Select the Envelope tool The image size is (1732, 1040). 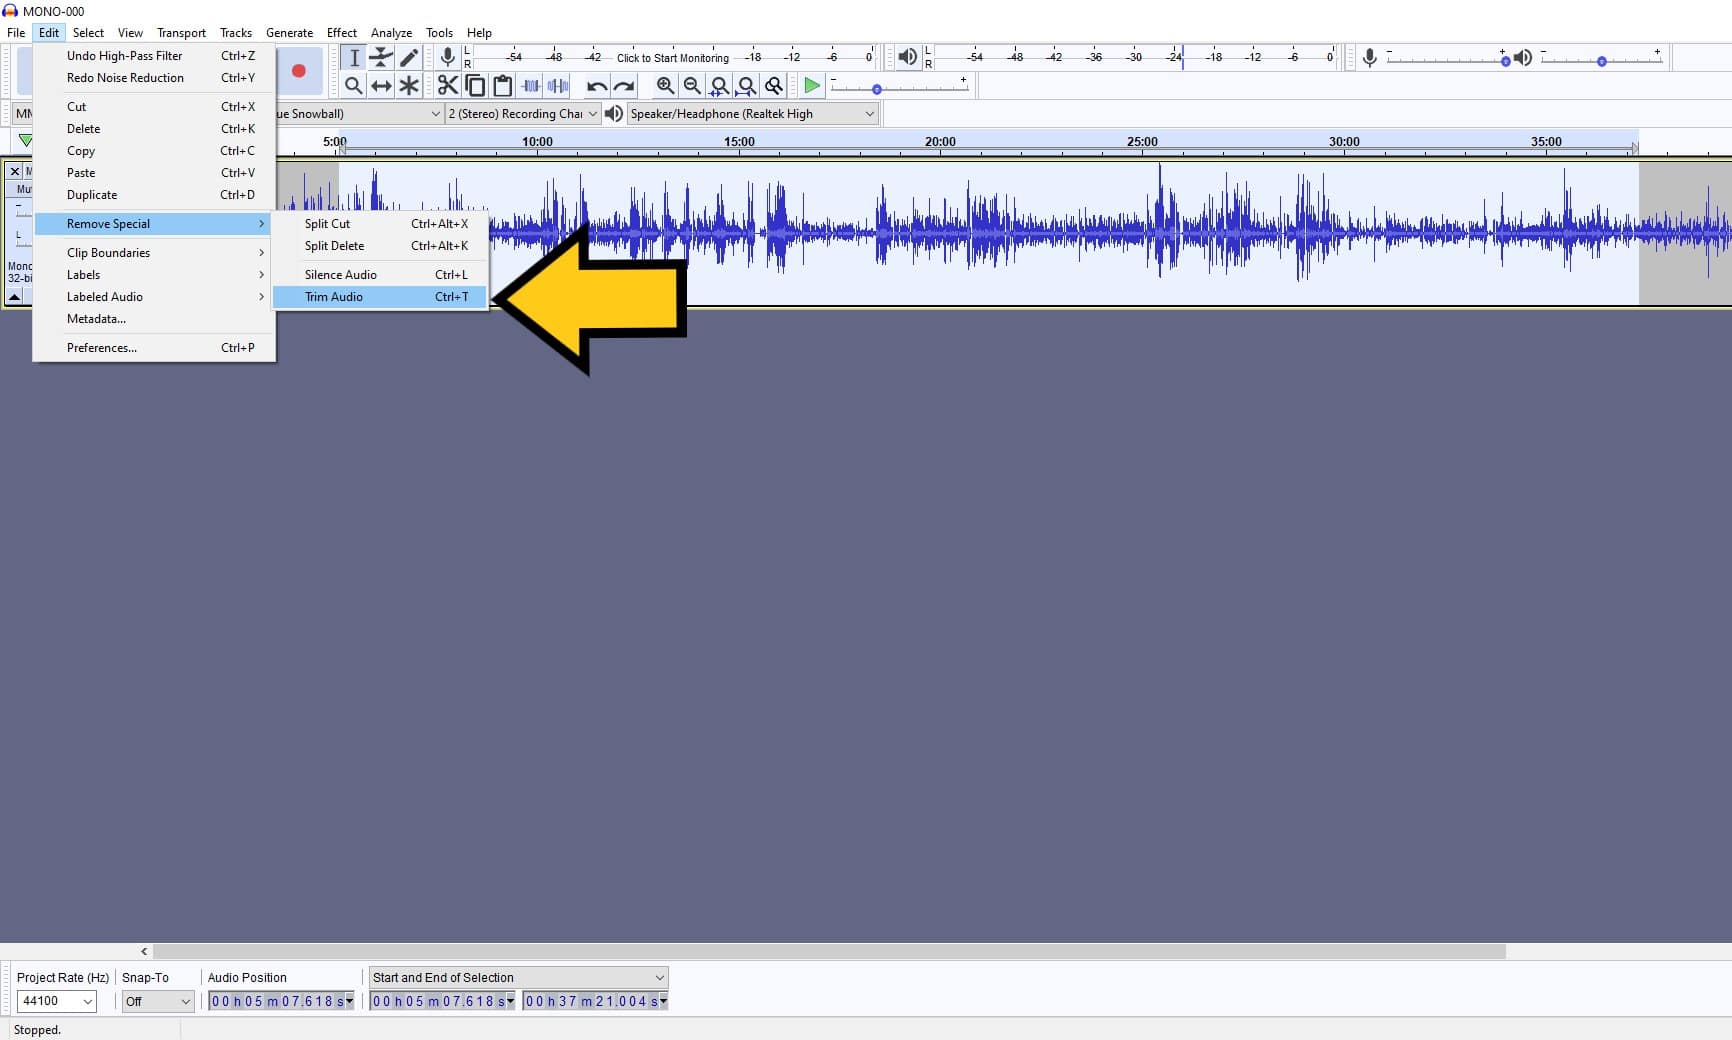[x=381, y=57]
